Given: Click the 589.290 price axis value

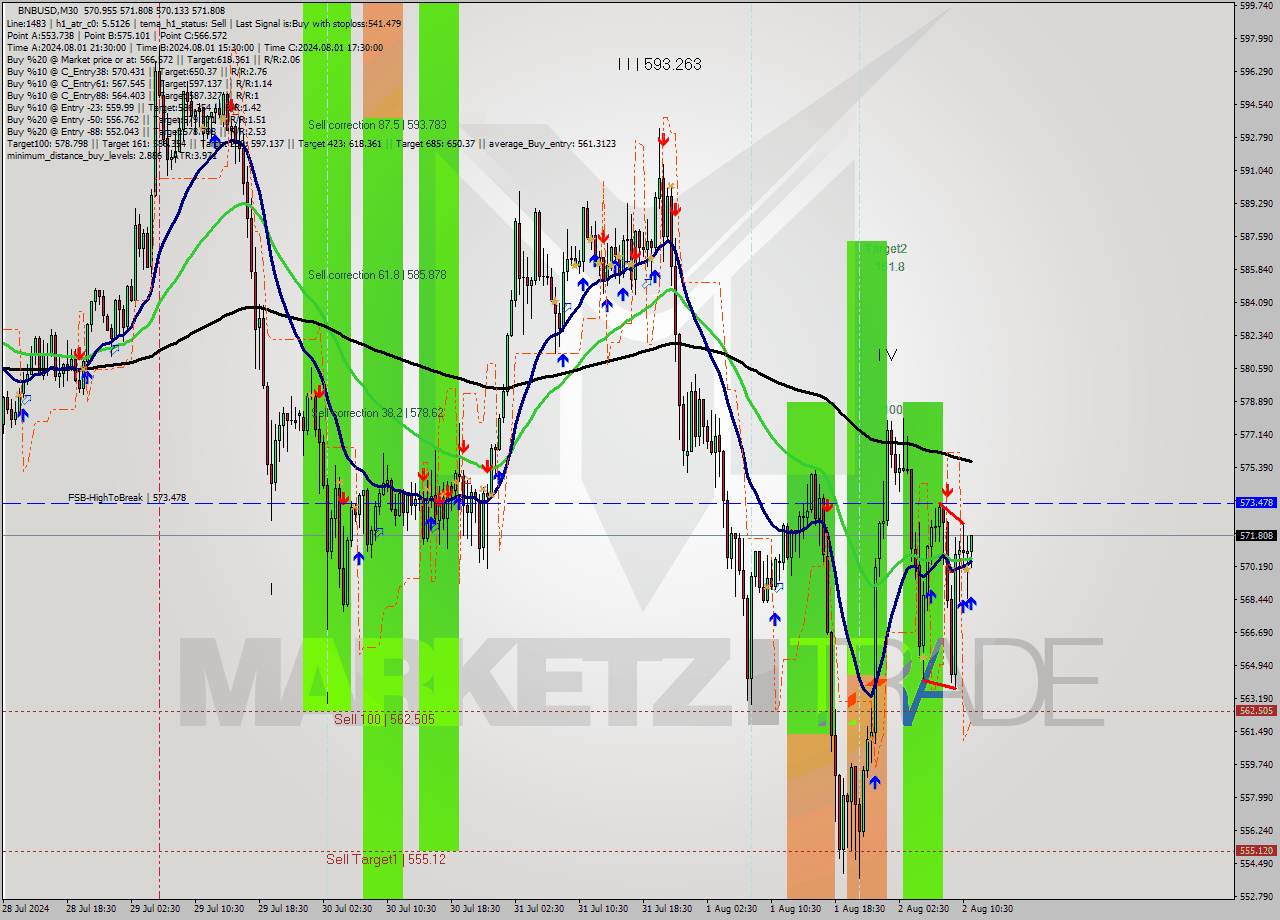Looking at the screenshot, I should pyautogui.click(x=1256, y=204).
